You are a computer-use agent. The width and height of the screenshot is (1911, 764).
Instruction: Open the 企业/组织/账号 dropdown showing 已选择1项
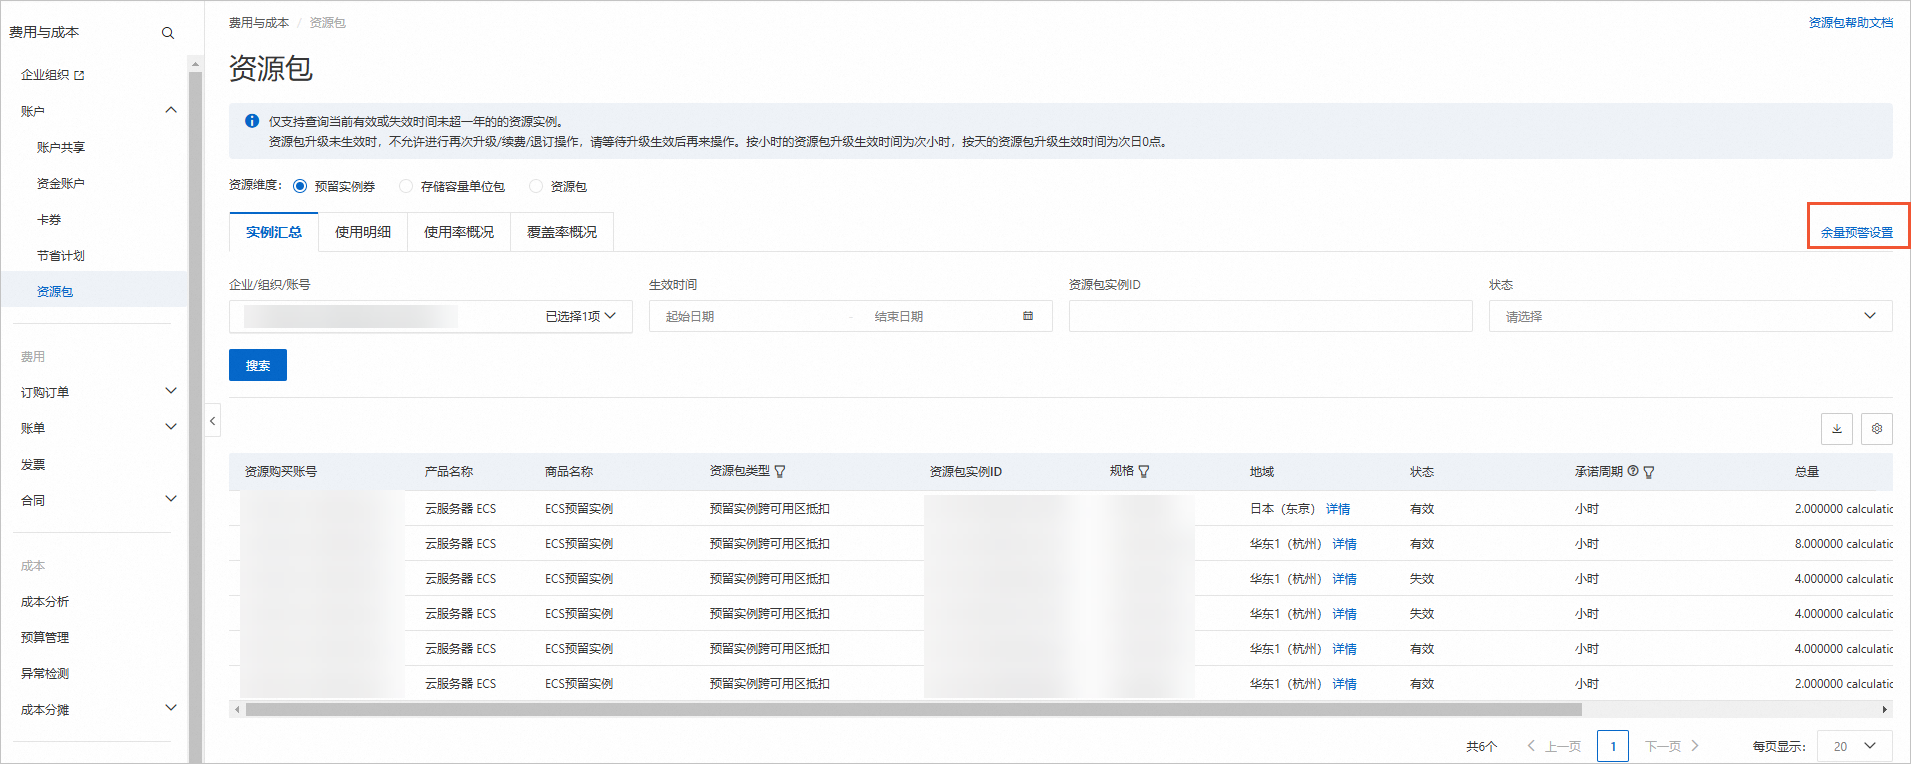[x=431, y=316]
